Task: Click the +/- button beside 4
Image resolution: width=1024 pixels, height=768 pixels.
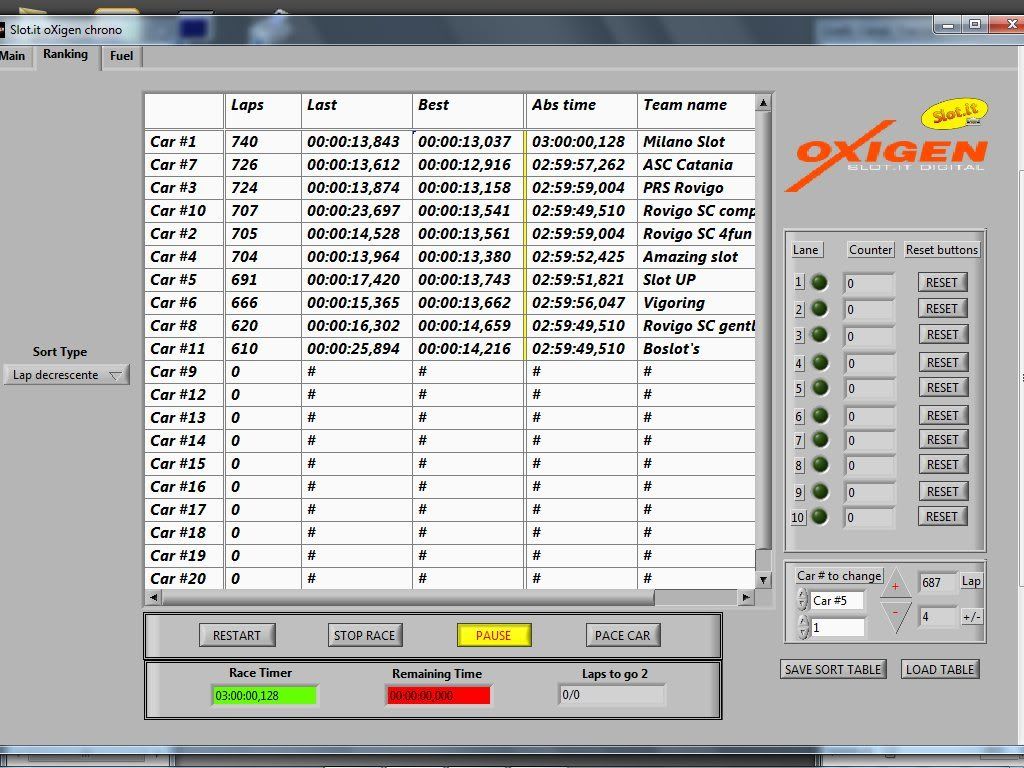Action: tap(970, 616)
